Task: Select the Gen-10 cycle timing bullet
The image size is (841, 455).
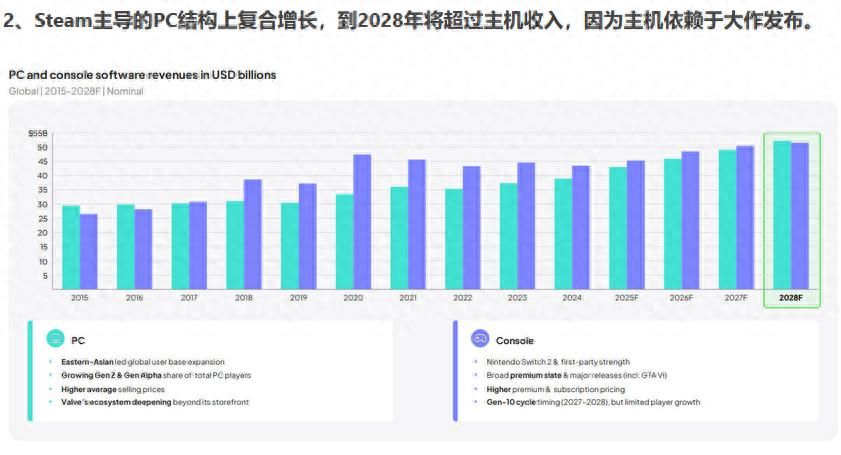Action: pyautogui.click(x=593, y=402)
